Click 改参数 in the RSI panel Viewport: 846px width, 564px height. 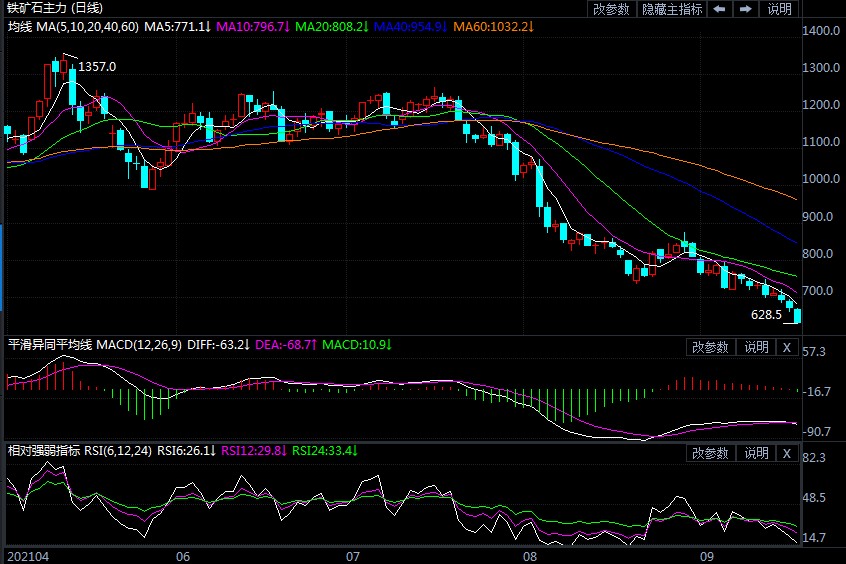click(711, 453)
